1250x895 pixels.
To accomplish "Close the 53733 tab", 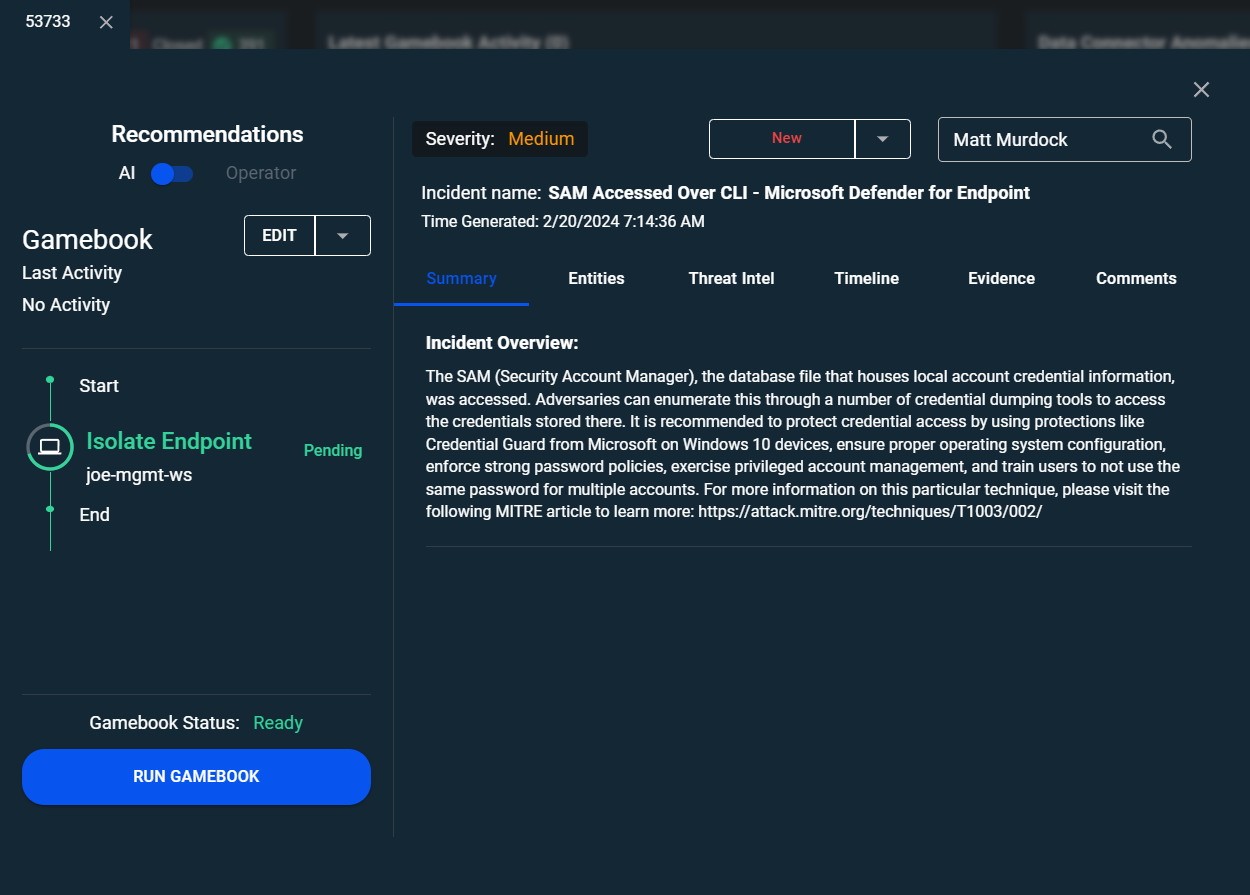I will [x=106, y=21].
